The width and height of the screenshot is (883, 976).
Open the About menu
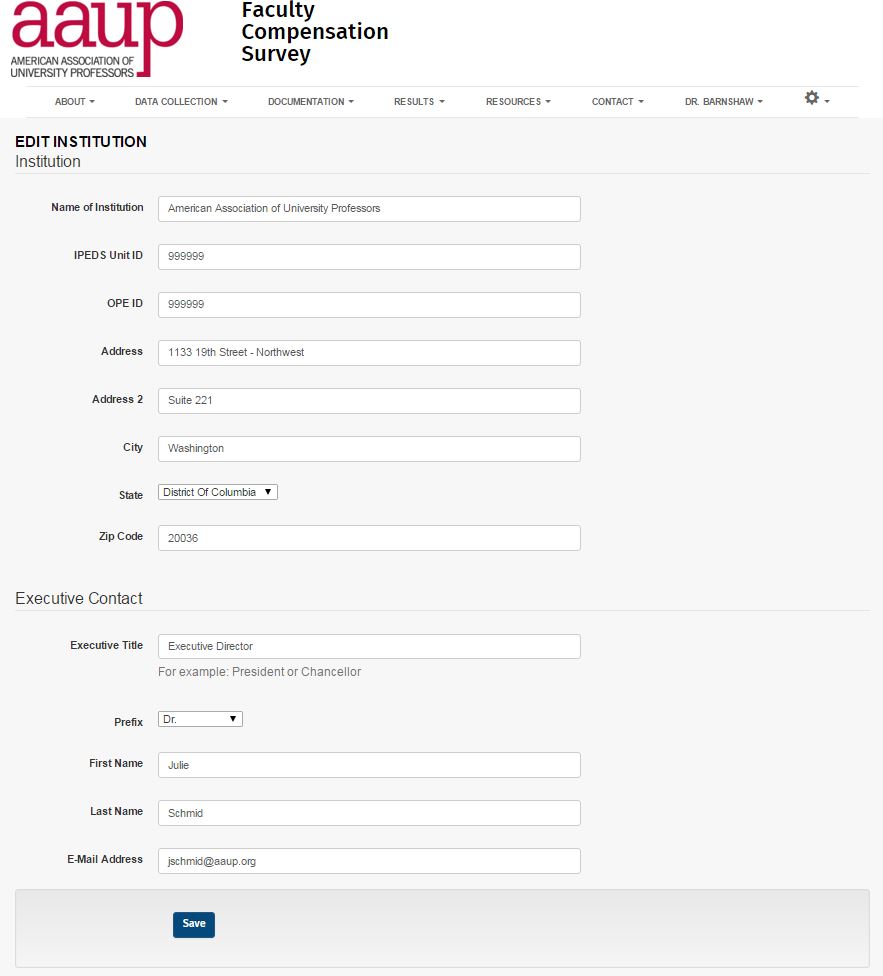tap(75, 101)
